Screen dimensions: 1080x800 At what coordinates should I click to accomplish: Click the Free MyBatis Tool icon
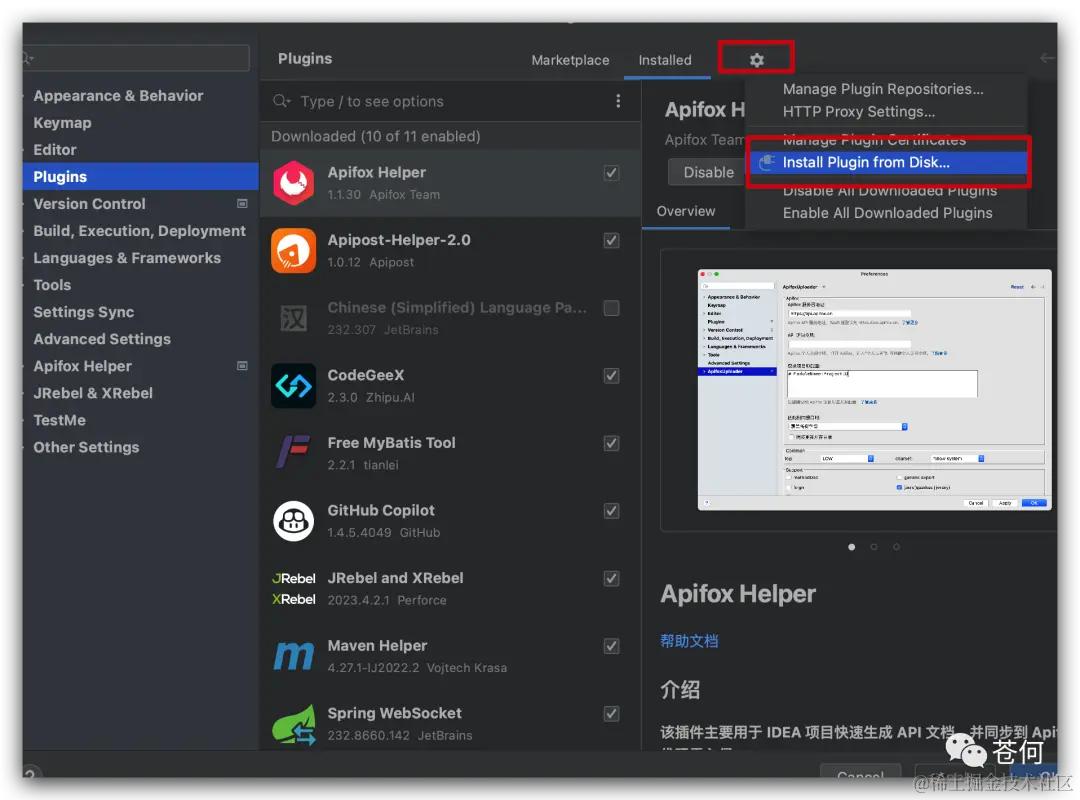293,453
